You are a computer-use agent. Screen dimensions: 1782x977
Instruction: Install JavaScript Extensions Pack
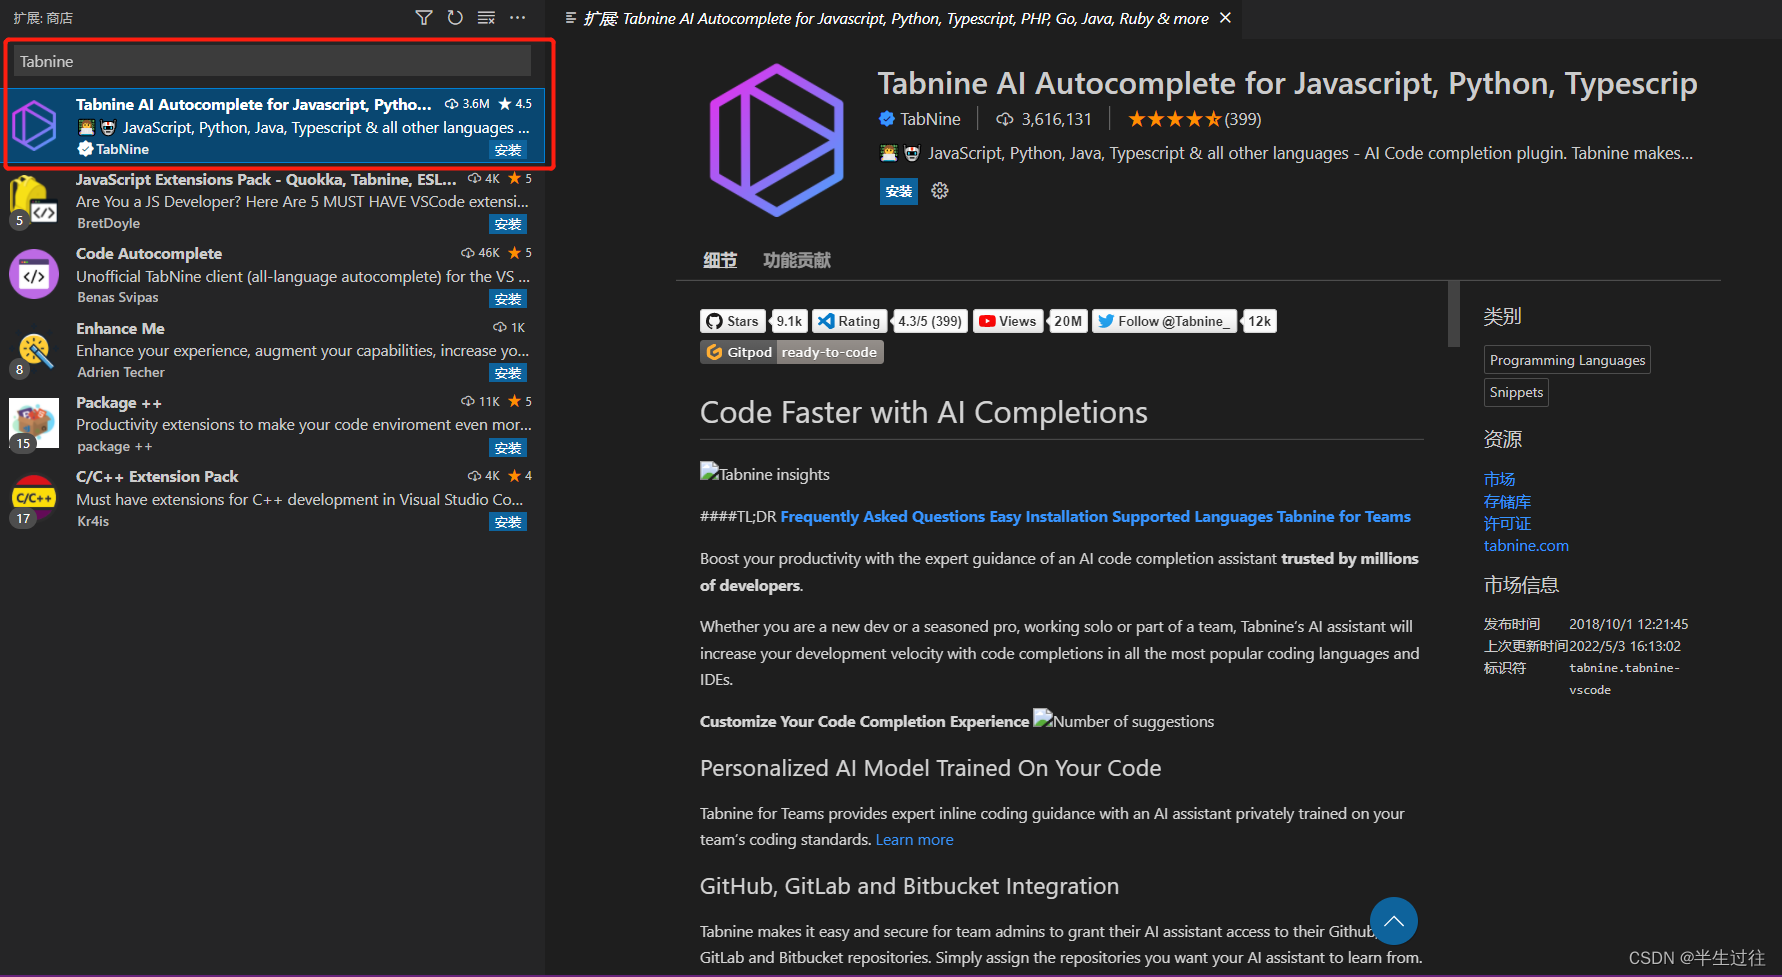(508, 225)
